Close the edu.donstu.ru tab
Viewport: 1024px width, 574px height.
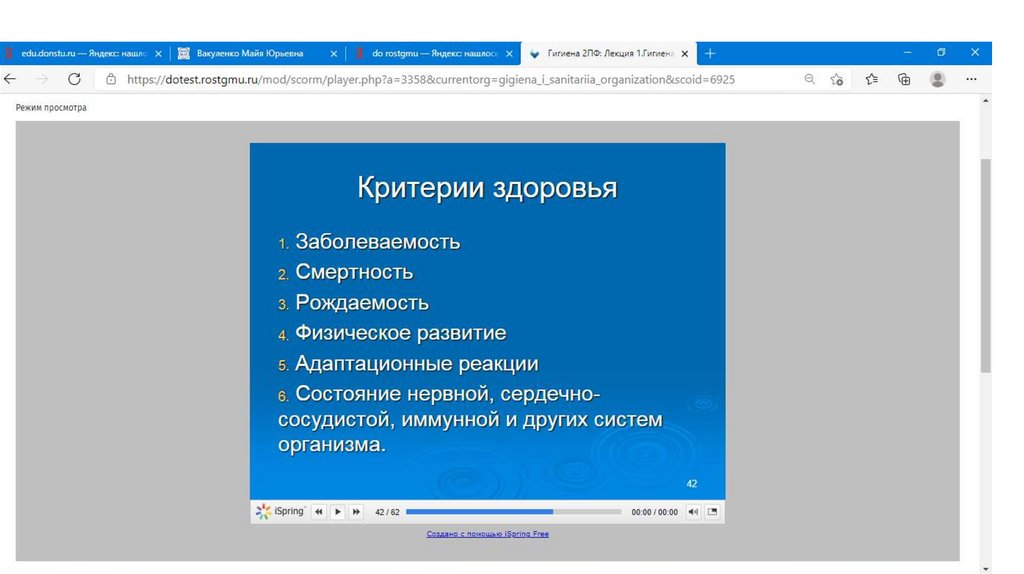(158, 54)
